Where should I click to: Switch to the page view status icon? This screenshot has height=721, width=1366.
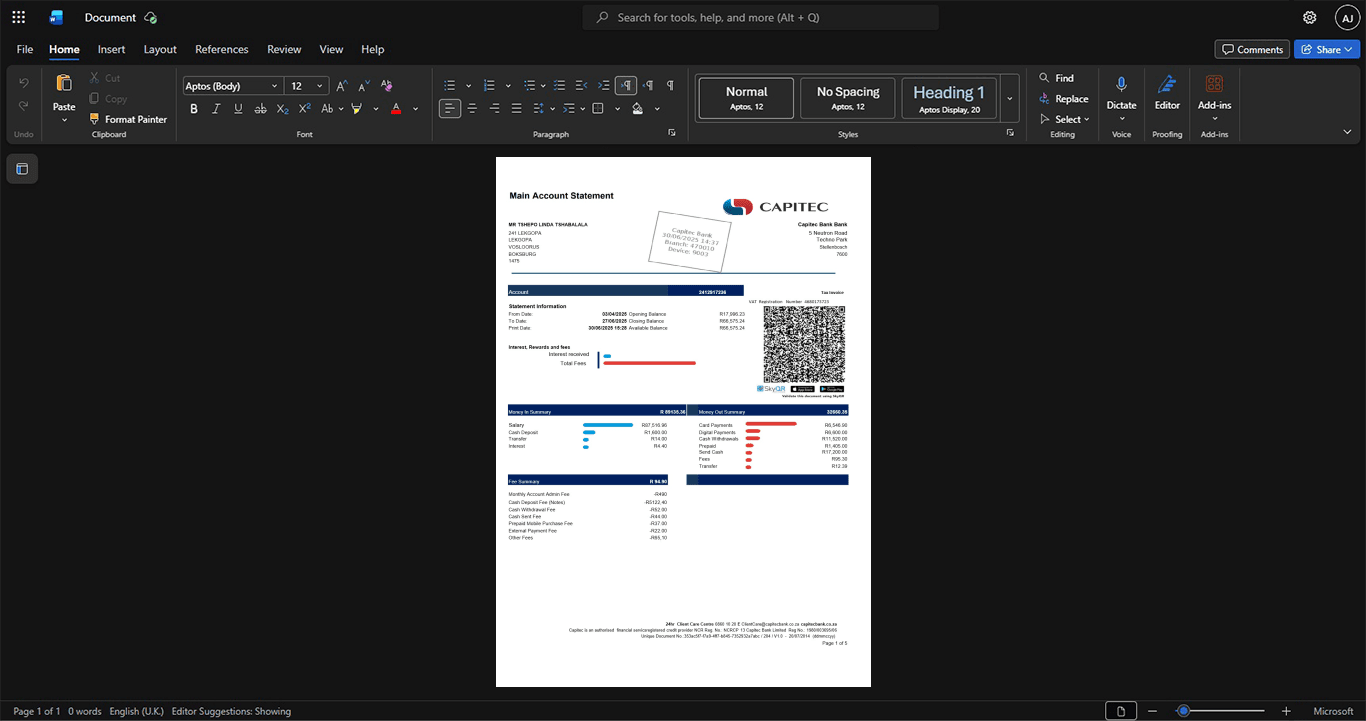(x=1121, y=711)
